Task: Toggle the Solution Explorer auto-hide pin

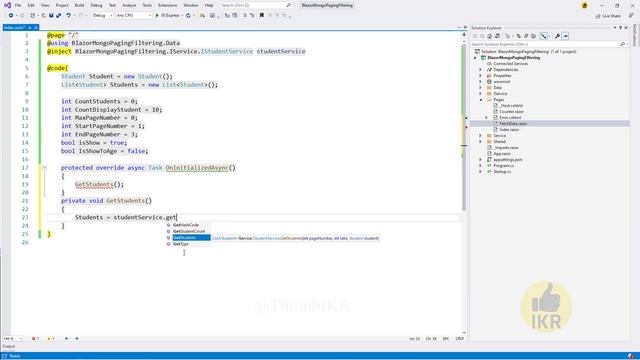Action: tap(620, 28)
